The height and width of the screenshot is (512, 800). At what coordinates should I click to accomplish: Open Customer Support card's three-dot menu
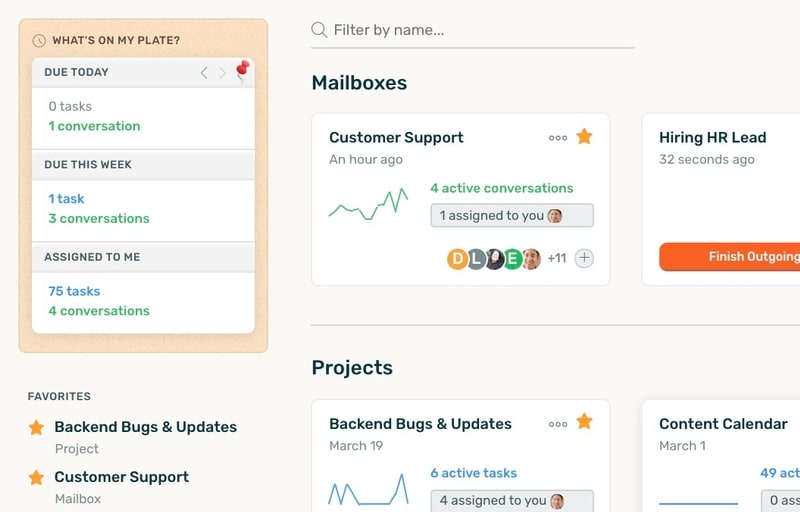(558, 138)
